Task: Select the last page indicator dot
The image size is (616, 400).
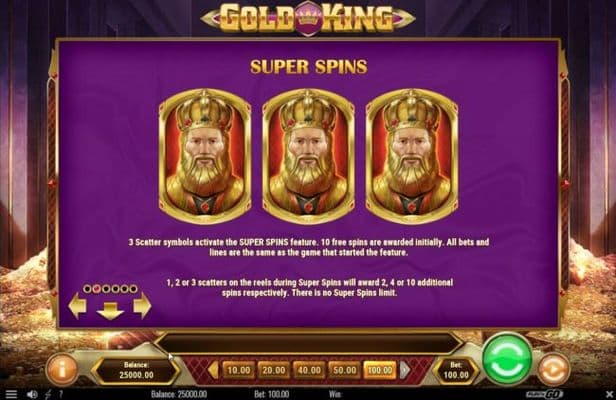Action: (133, 289)
